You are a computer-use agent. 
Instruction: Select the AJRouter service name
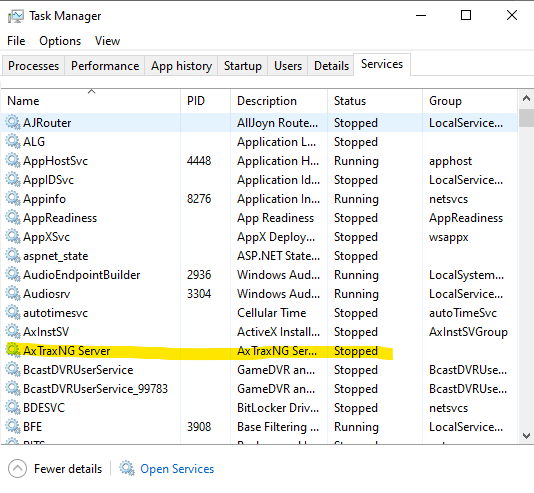47,123
